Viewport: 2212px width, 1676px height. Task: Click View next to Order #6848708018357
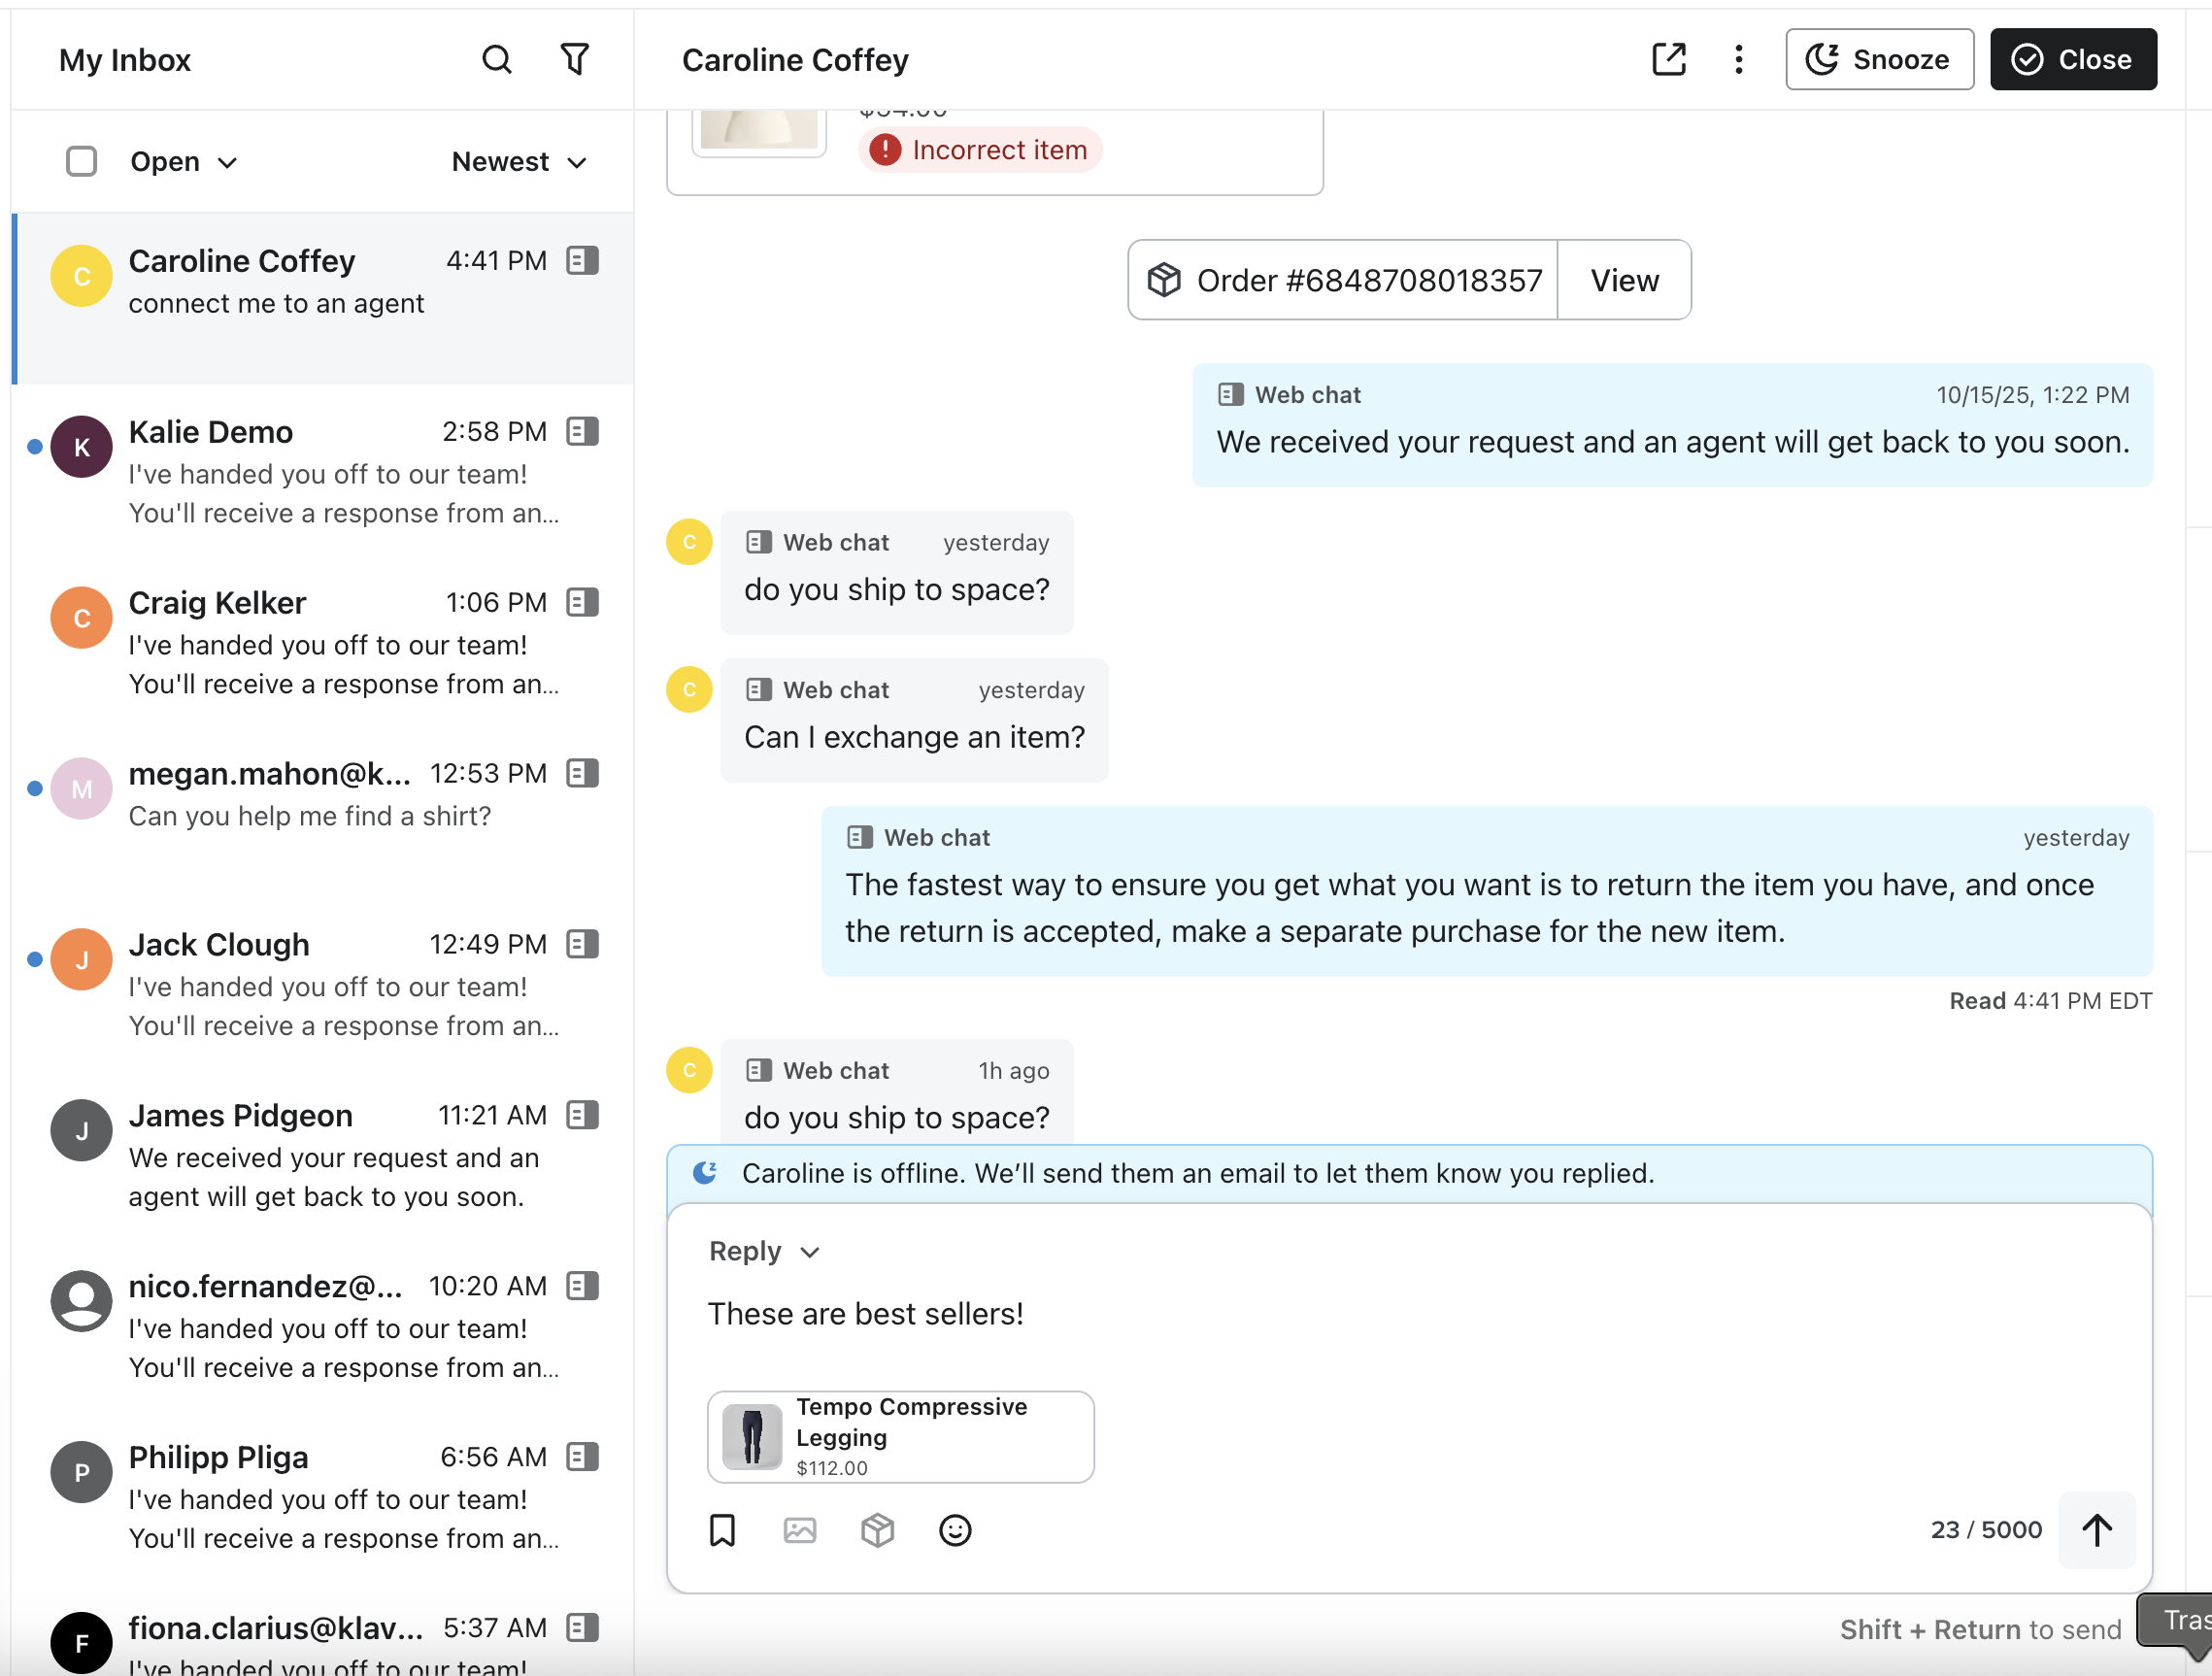pos(1624,281)
